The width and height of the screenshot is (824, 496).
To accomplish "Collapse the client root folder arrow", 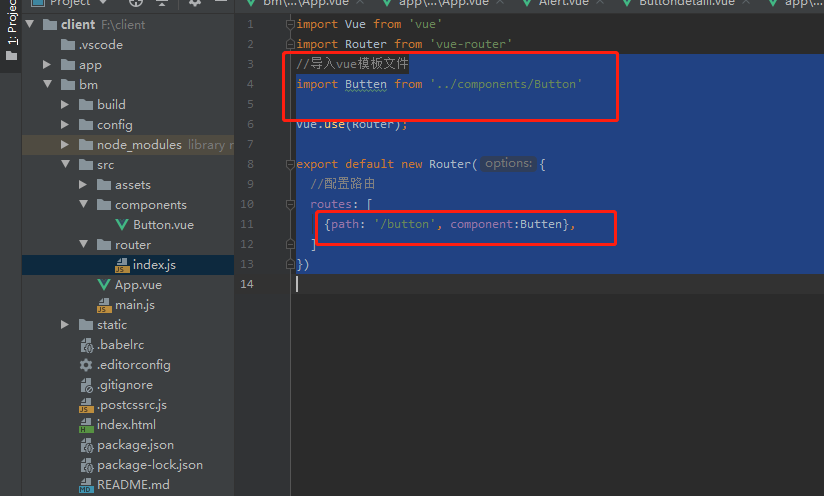I will [30, 24].
